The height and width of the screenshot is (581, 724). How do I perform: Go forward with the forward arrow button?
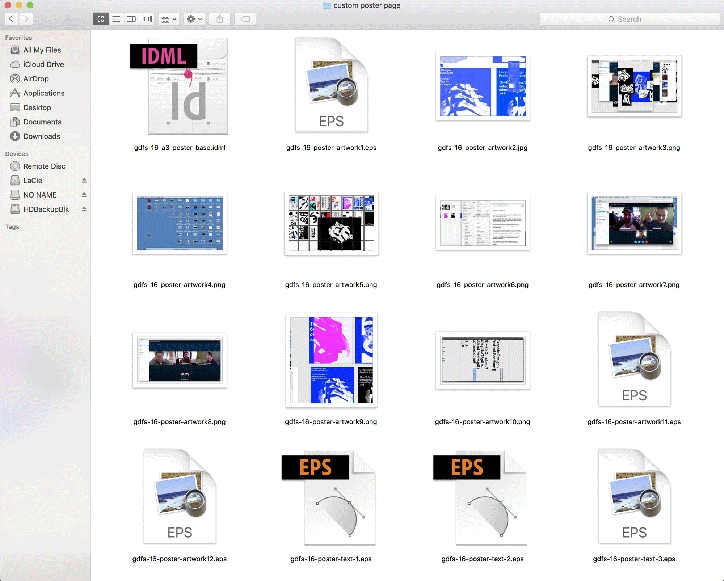click(x=26, y=19)
